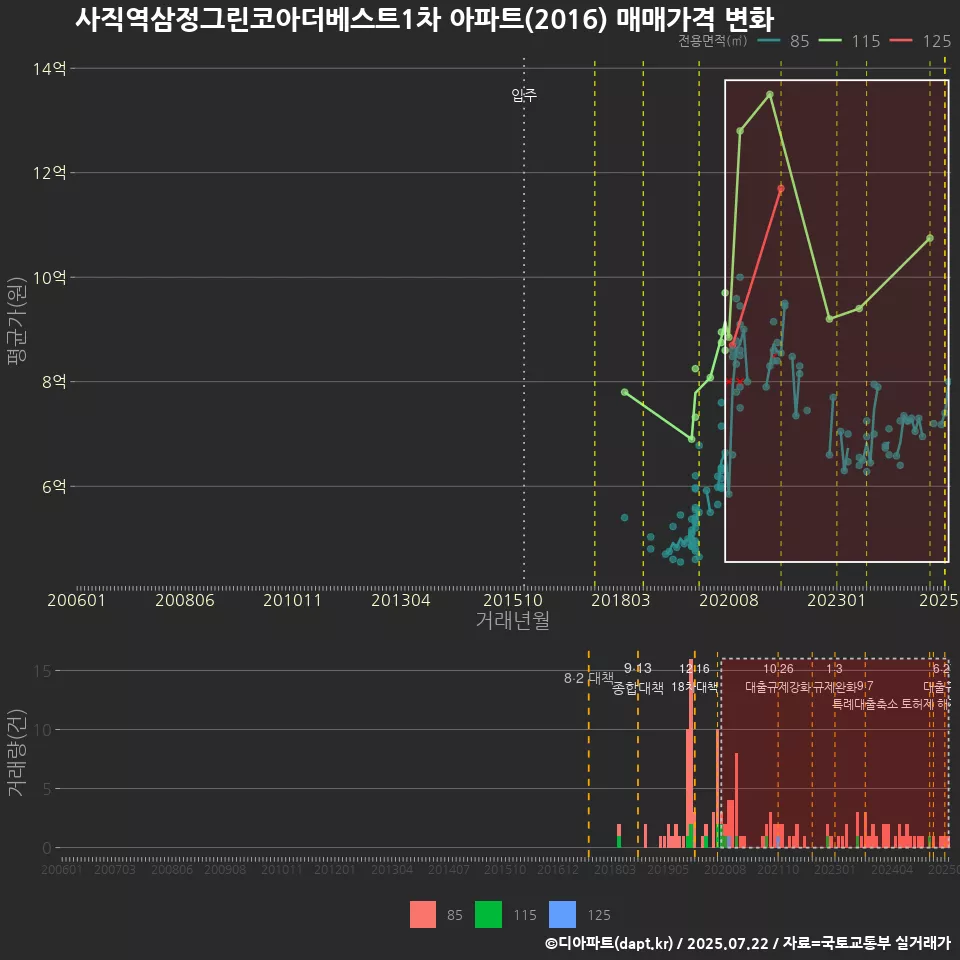Click 201905 on the volume chart x-axis
The image size is (960, 960).
pos(668,869)
